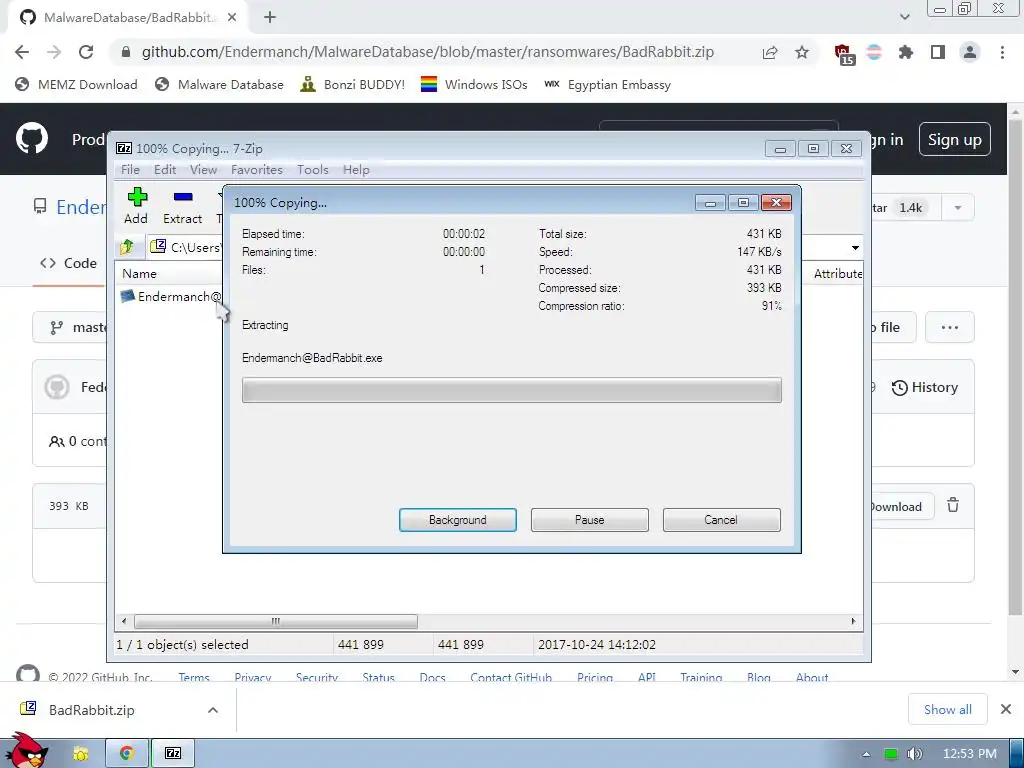Open the Help menu in 7-Zip
The width and height of the screenshot is (1024, 768).
point(356,170)
